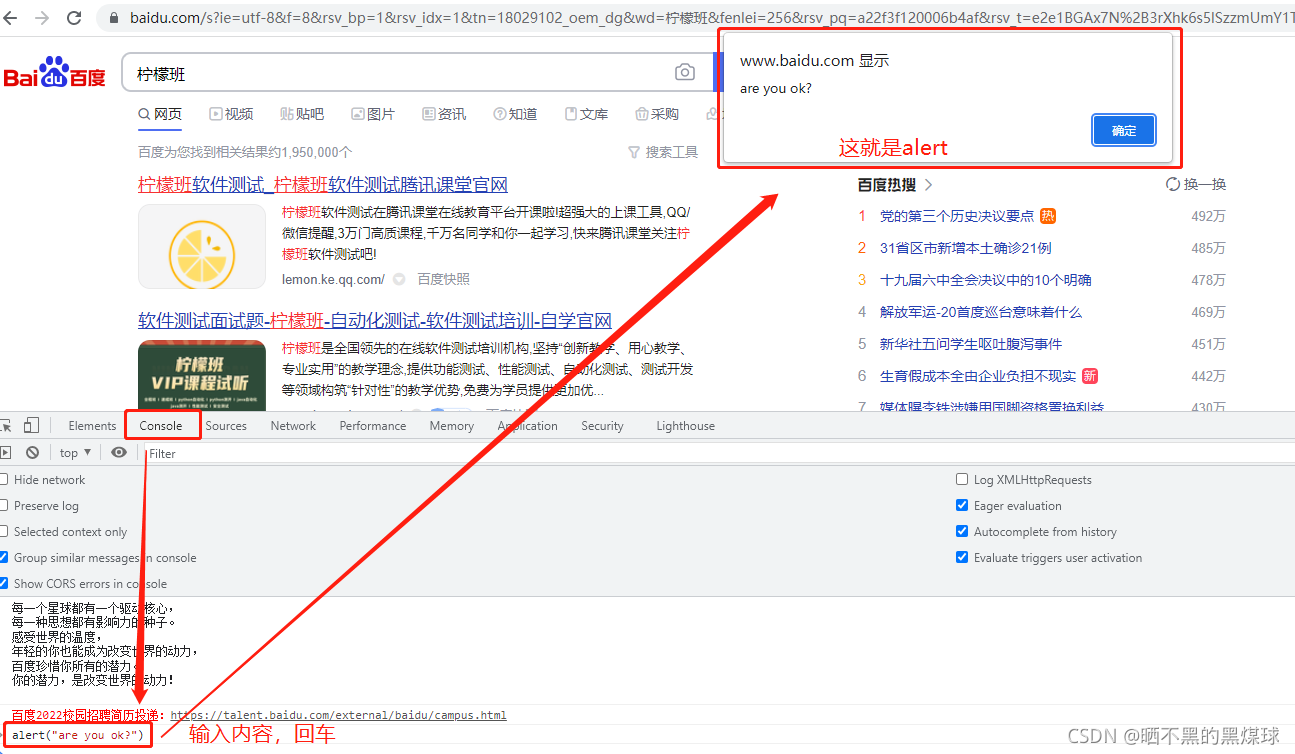This screenshot has width=1295, height=754.
Task: Open hot search 31省区市新增本土确诊21例
Action: click(x=966, y=248)
